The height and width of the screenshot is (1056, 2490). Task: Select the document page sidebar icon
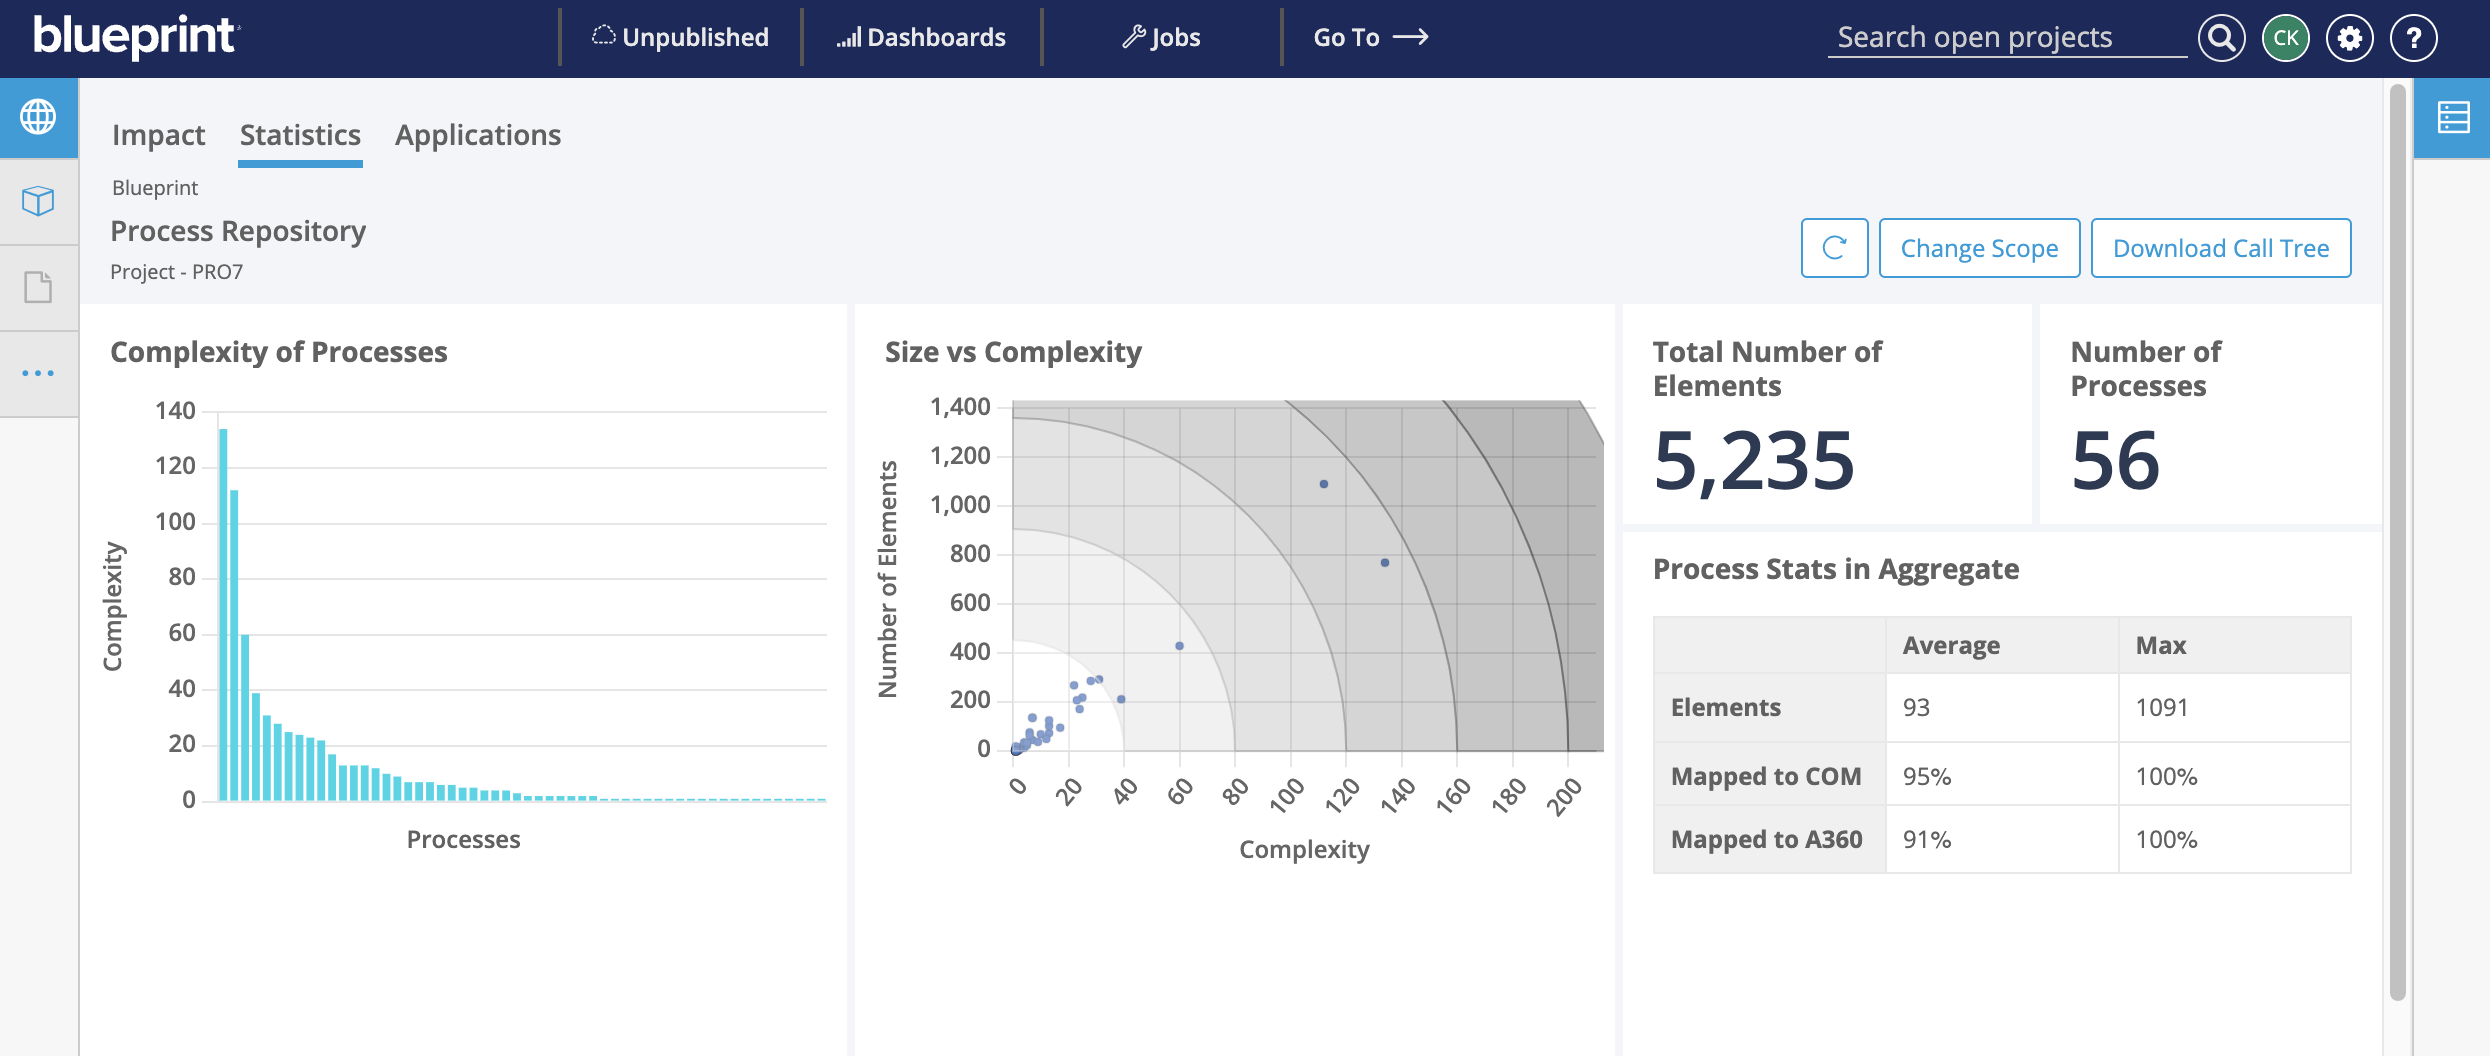38,288
